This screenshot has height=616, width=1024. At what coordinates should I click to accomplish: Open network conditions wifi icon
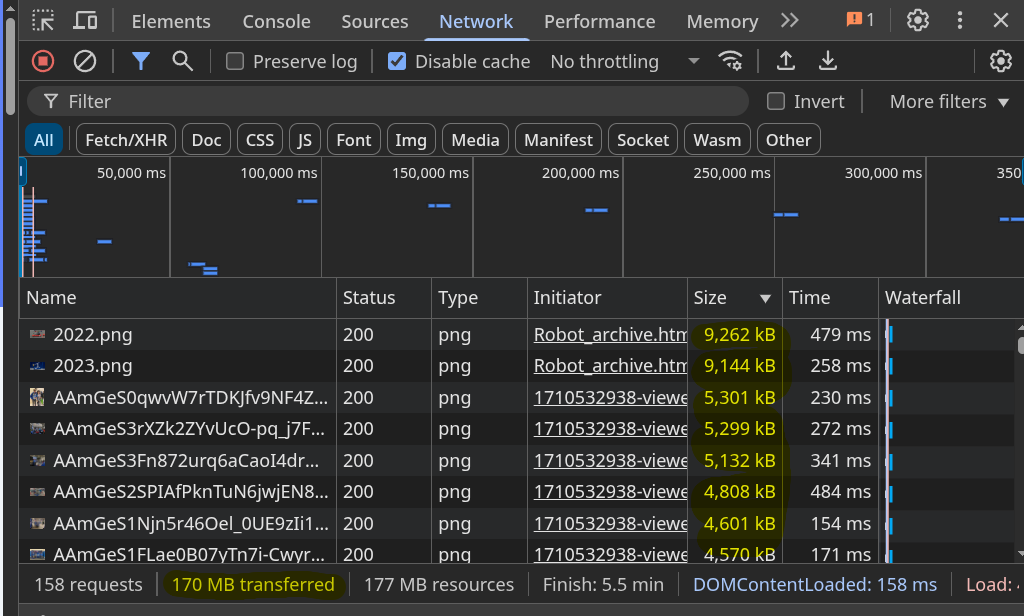point(730,61)
